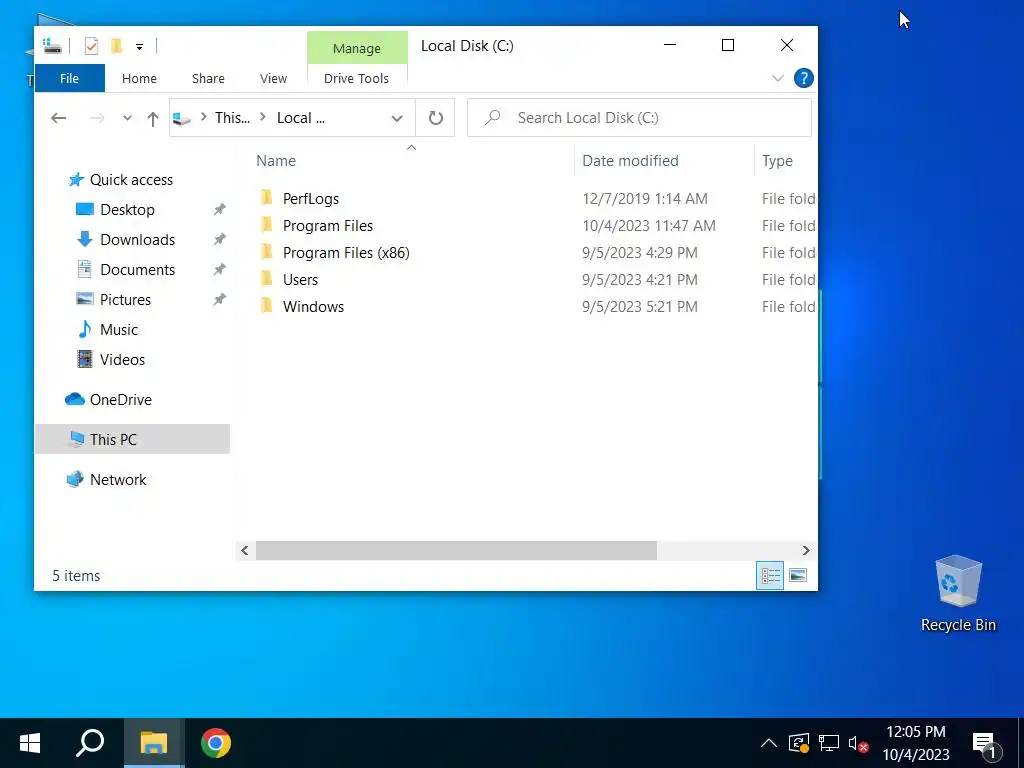The width and height of the screenshot is (1024, 768).
Task: Click the muted volume tray icon
Action: (x=857, y=743)
